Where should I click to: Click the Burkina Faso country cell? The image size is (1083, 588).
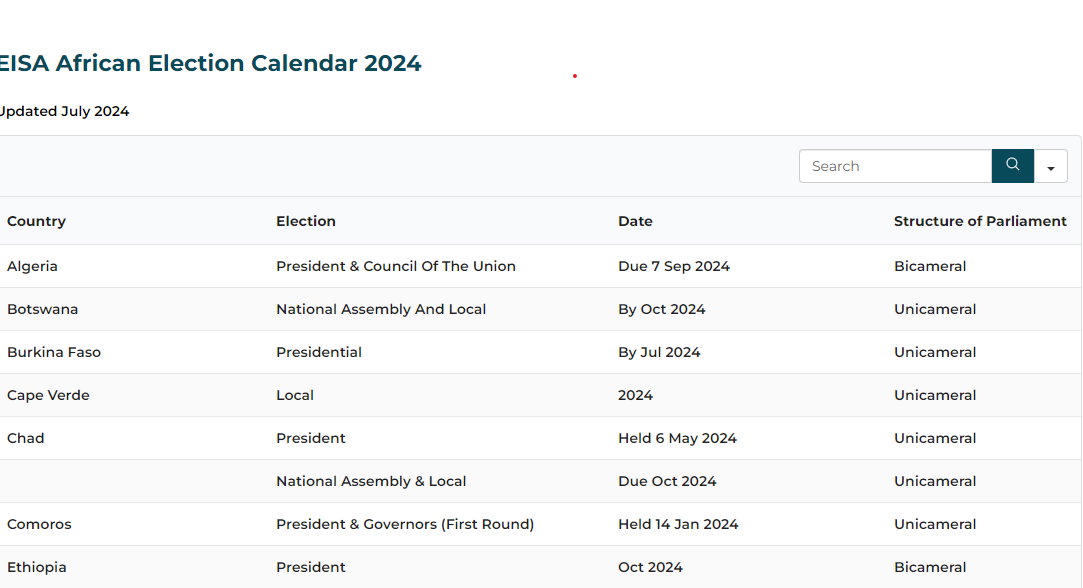(x=54, y=352)
